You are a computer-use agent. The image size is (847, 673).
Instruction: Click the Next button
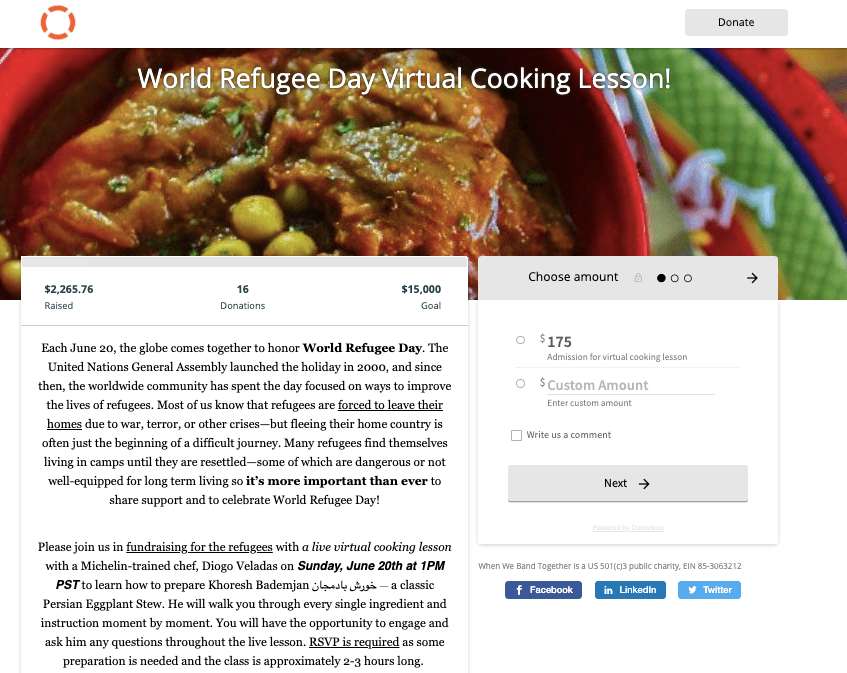(x=628, y=483)
